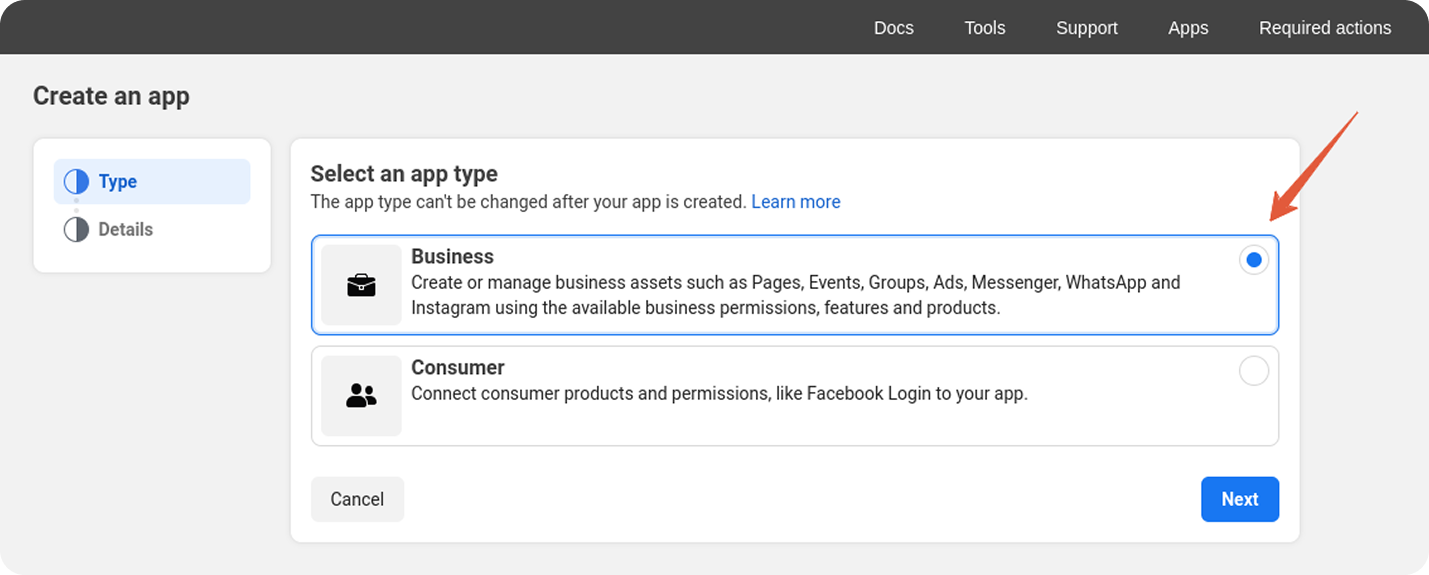The height and width of the screenshot is (575, 1429).
Task: Open the Docs menu
Action: pos(894,28)
